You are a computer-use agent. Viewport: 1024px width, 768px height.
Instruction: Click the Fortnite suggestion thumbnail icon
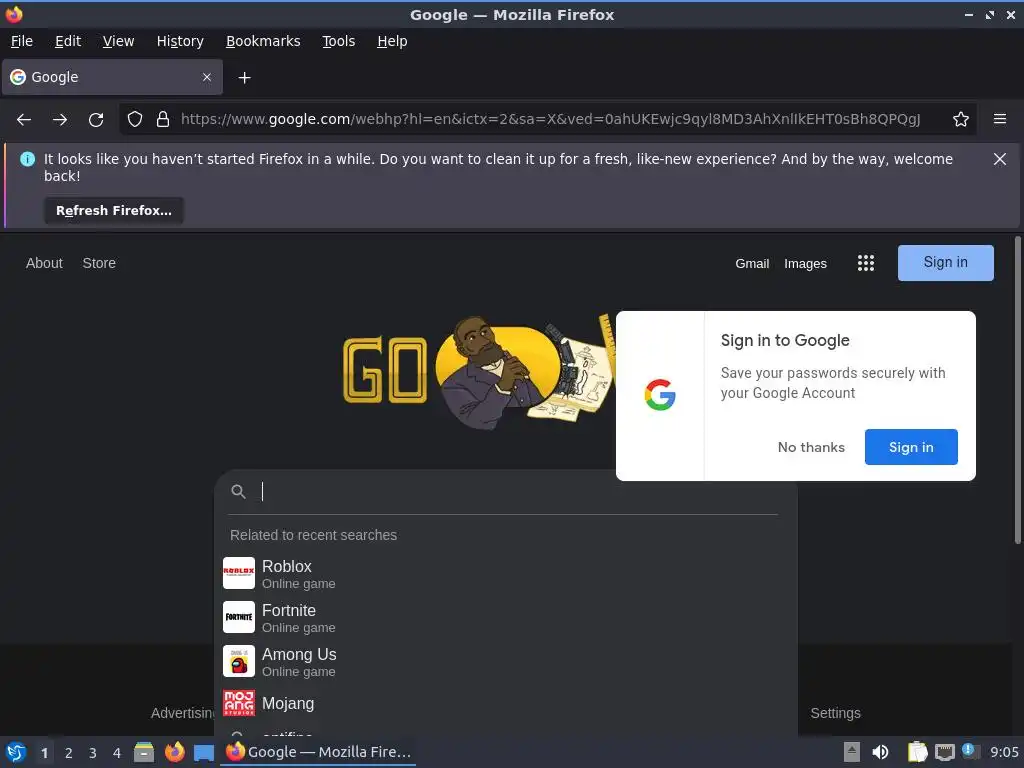click(238, 616)
